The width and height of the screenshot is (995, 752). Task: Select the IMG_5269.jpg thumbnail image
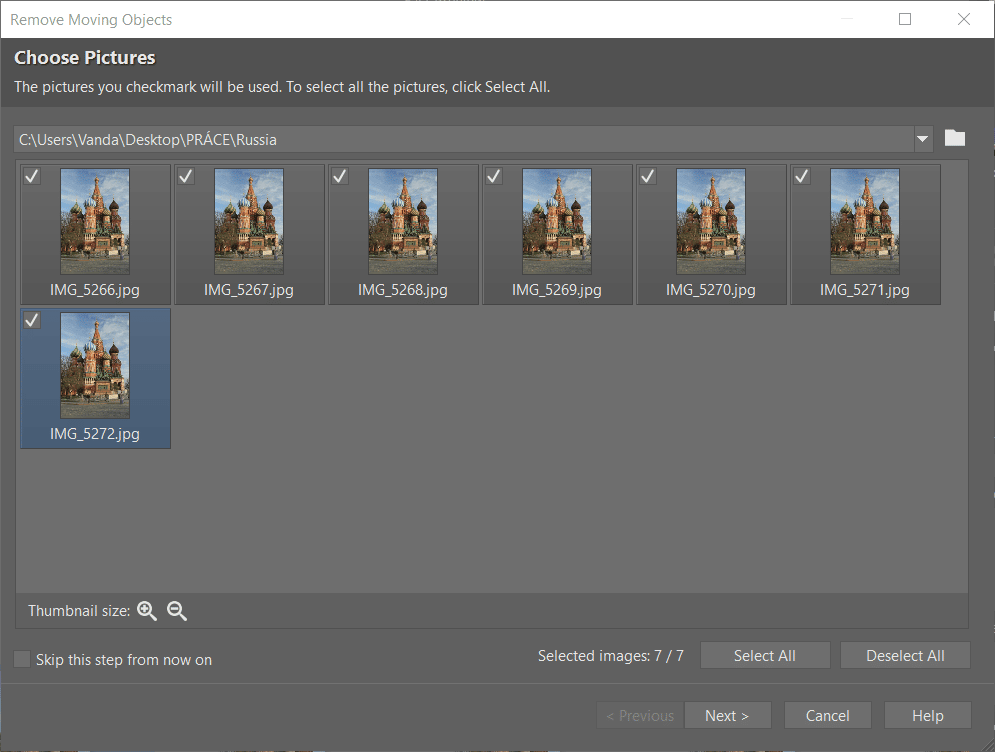click(557, 221)
